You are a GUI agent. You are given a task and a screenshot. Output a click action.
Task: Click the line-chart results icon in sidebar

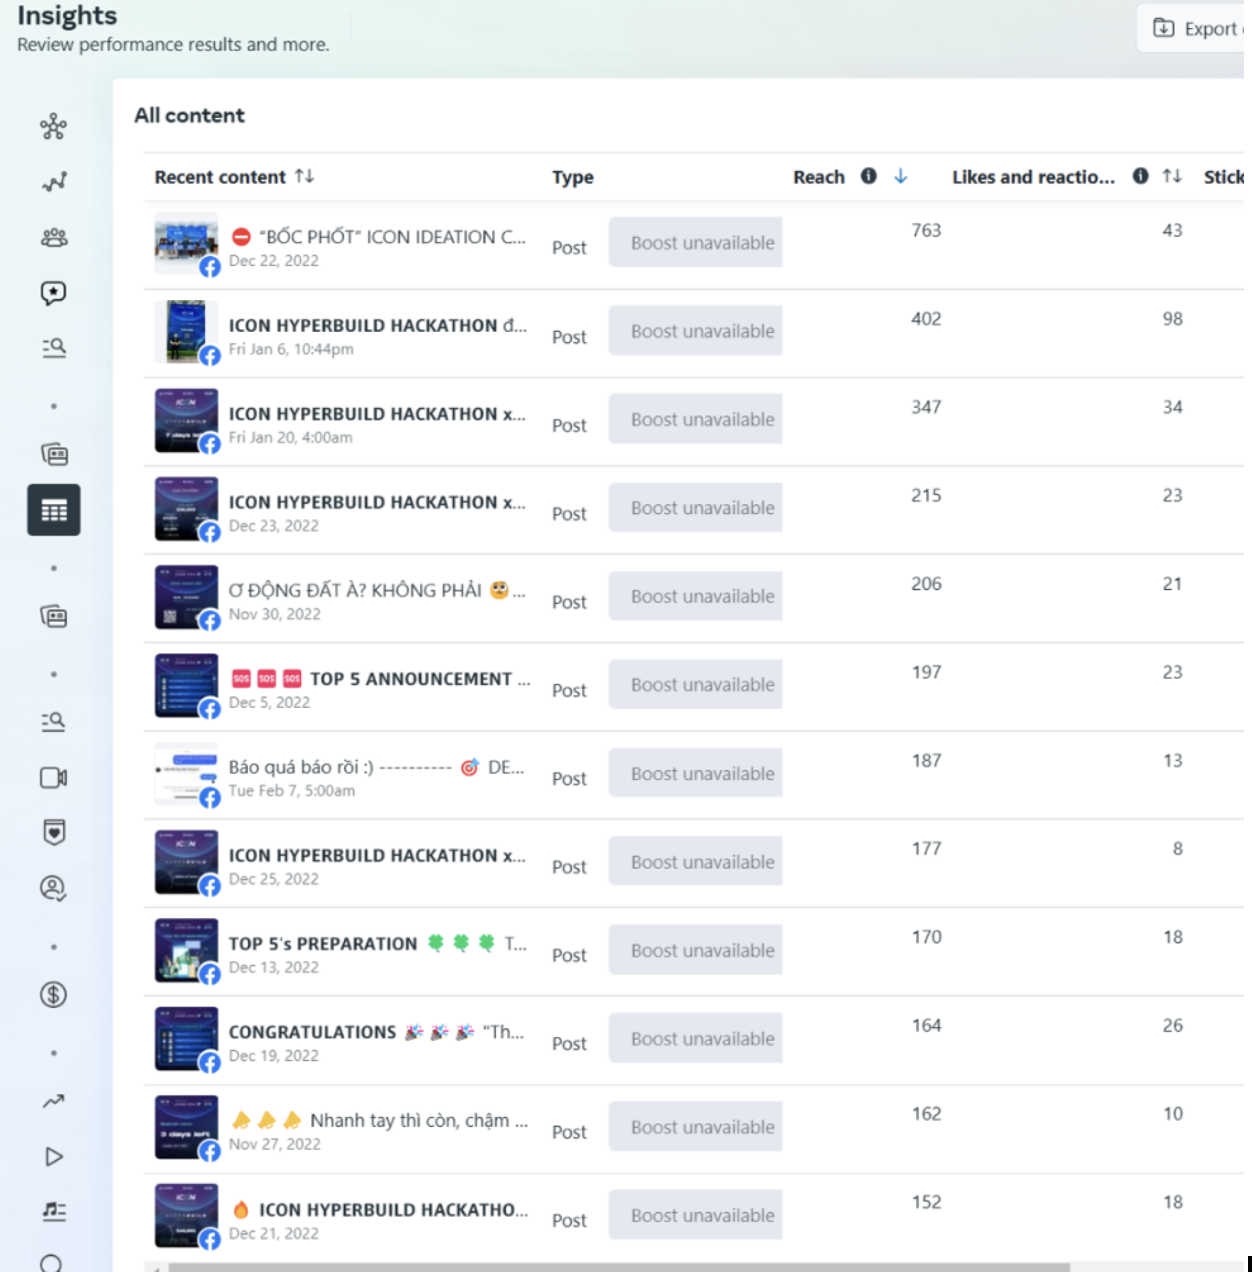coord(53,182)
